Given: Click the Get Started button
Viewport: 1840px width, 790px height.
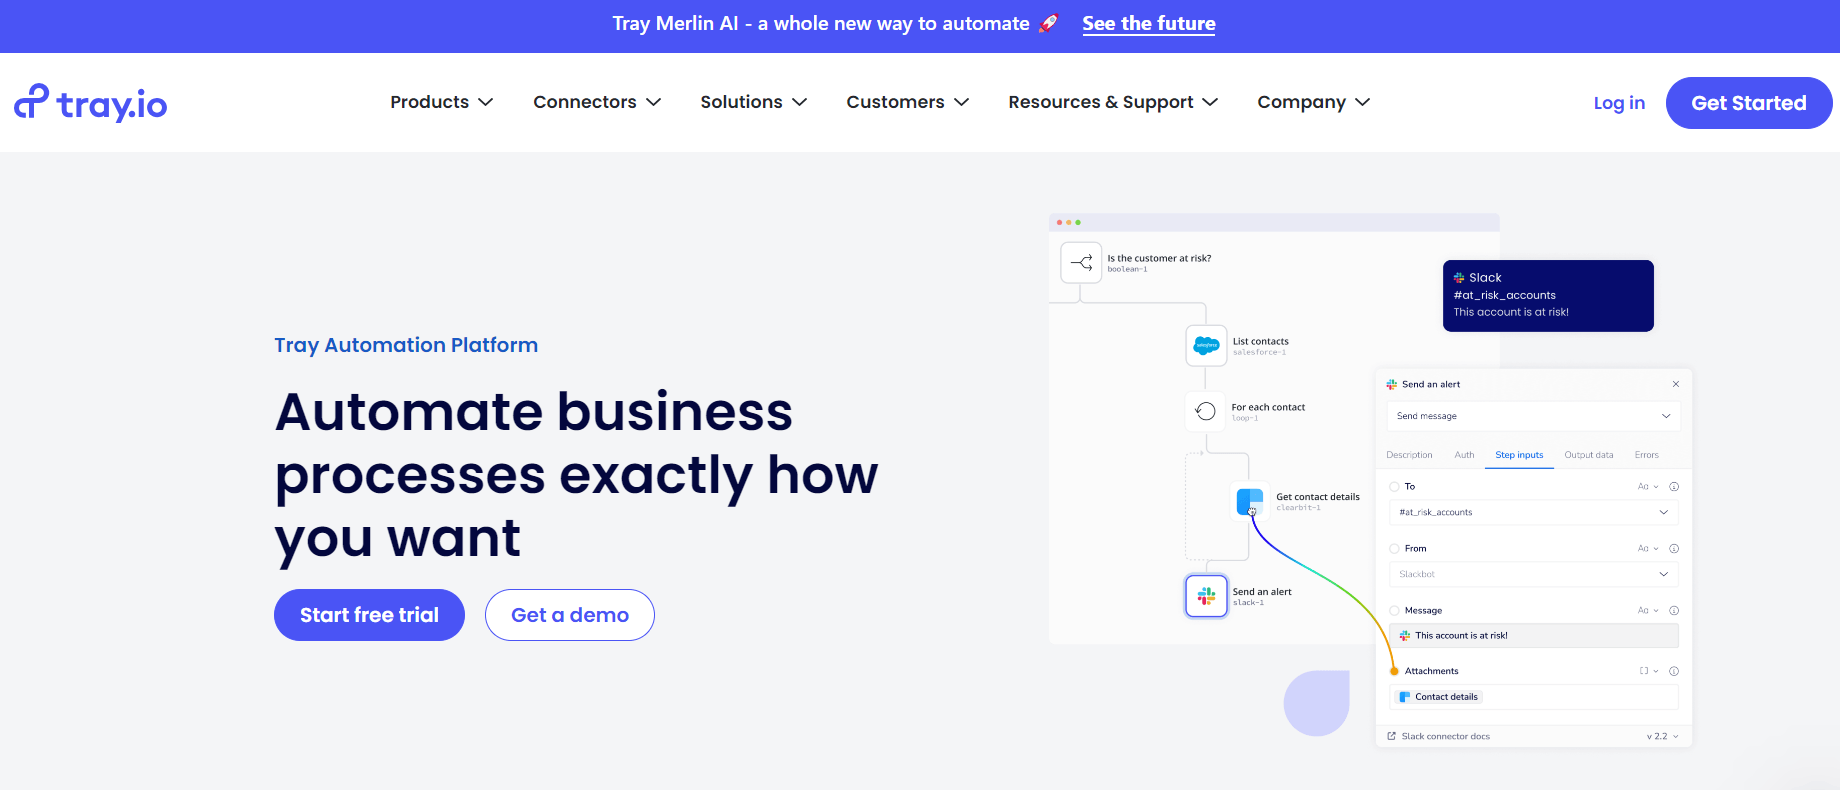Looking at the screenshot, I should point(1748,103).
